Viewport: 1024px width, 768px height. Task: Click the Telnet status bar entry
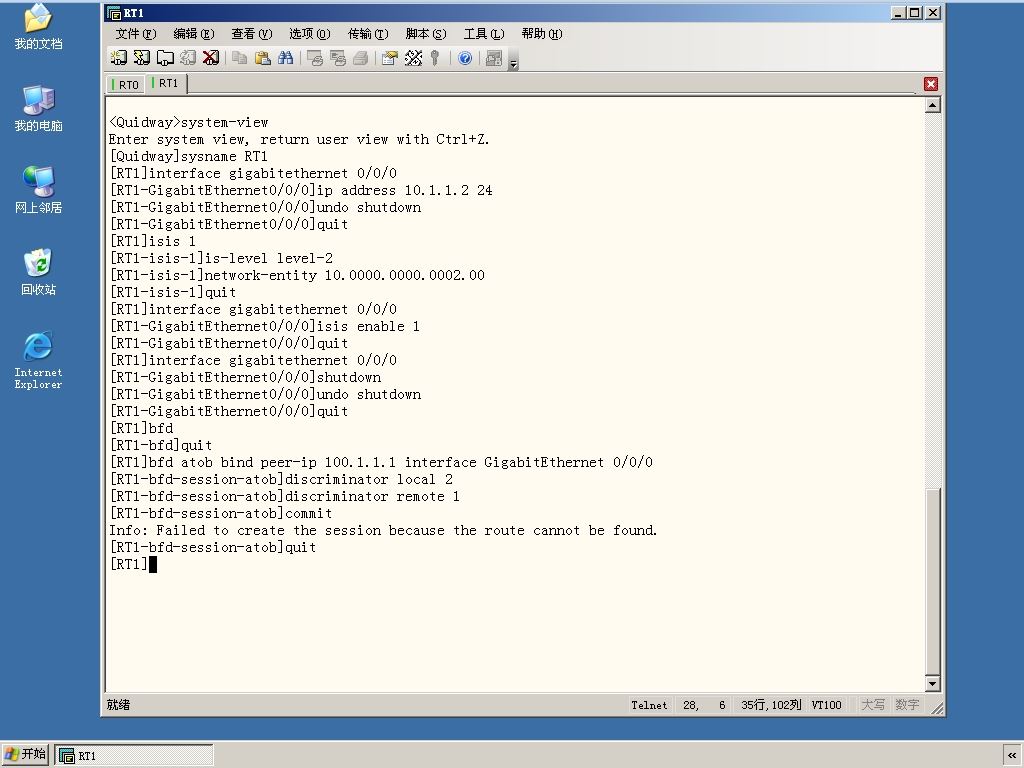point(649,705)
